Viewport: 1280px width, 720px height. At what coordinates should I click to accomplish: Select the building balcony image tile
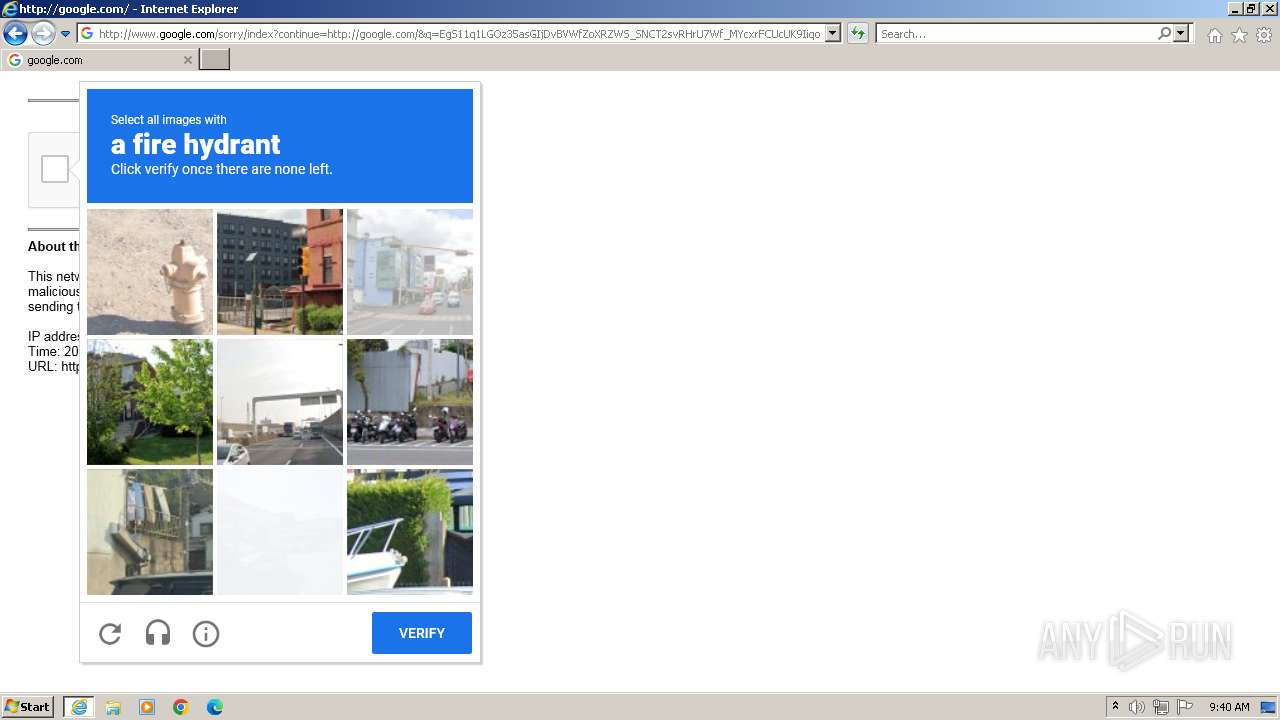pyautogui.click(x=150, y=532)
